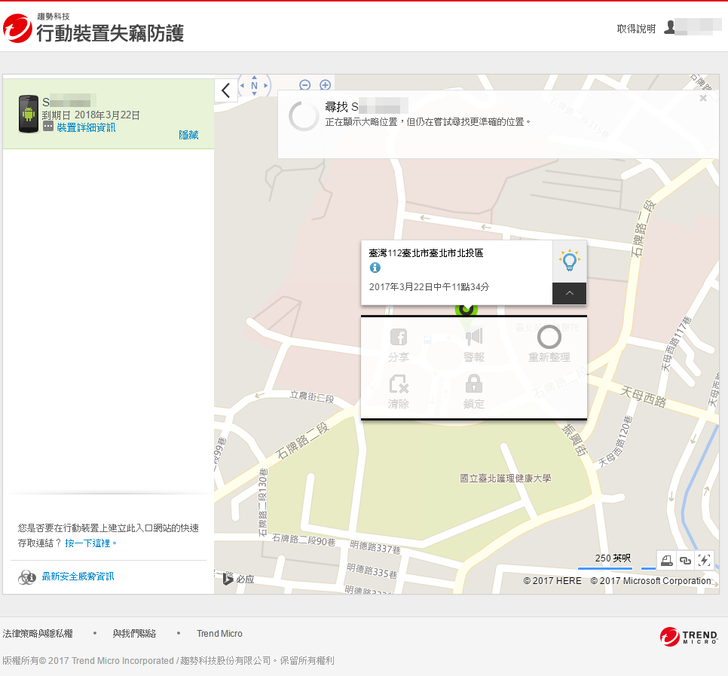Click the 鎖定 padlock lock icon
This screenshot has width=728, height=676.
tap(473, 384)
